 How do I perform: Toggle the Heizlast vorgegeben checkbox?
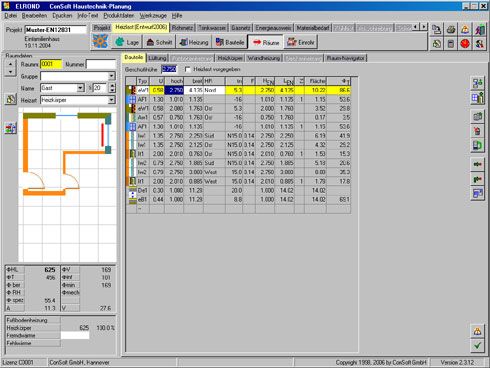[188, 69]
